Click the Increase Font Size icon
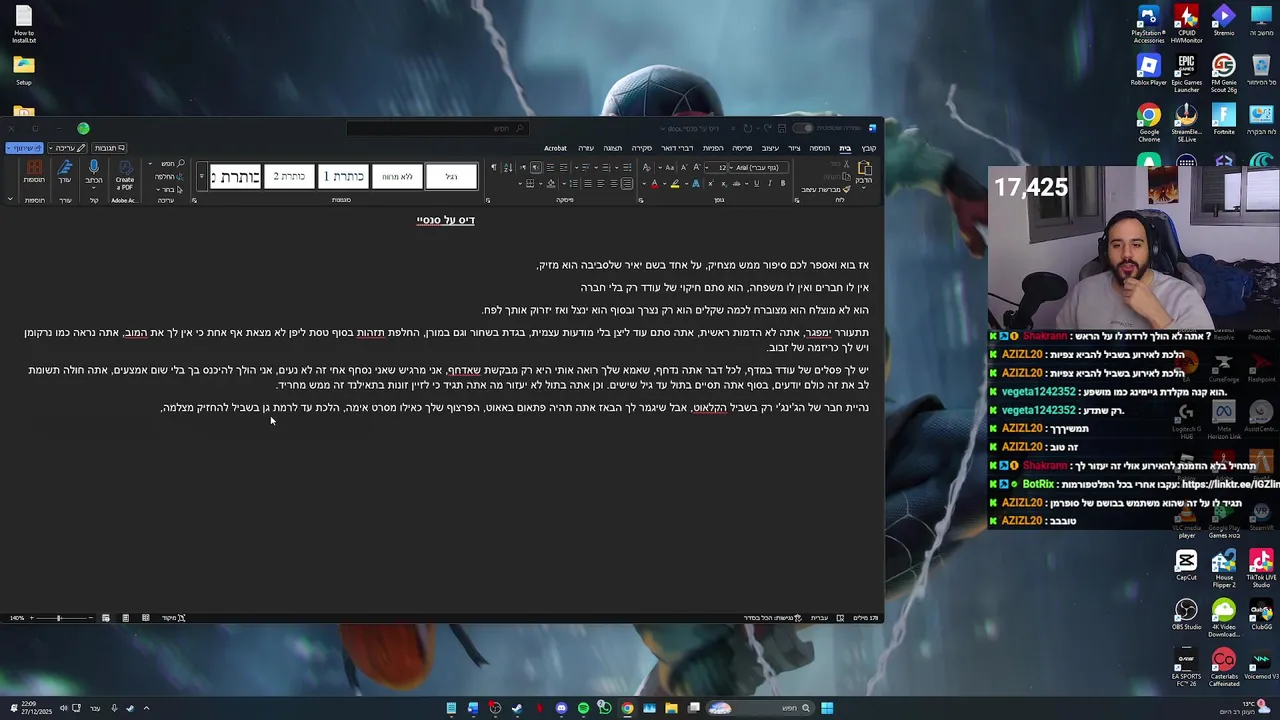The height and width of the screenshot is (720, 1280). point(697,167)
